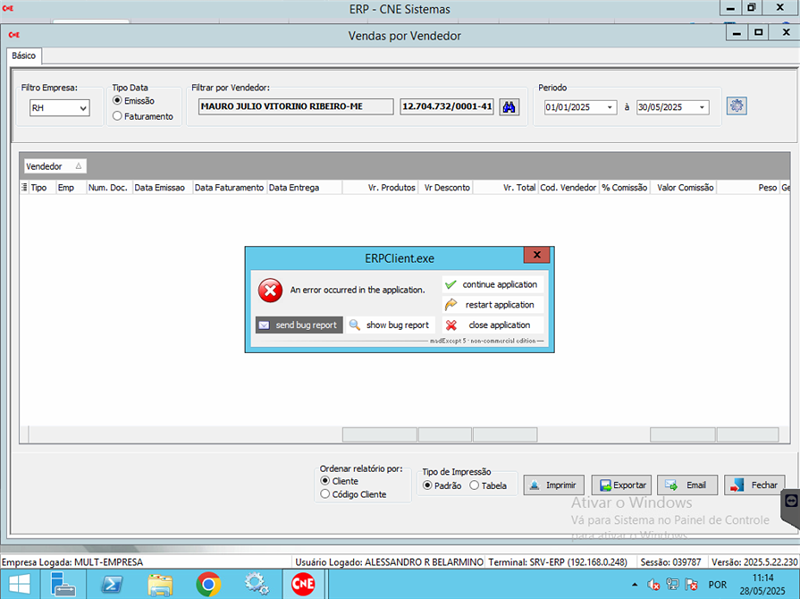Click the CNE app icon in taskbar

pyautogui.click(x=302, y=584)
